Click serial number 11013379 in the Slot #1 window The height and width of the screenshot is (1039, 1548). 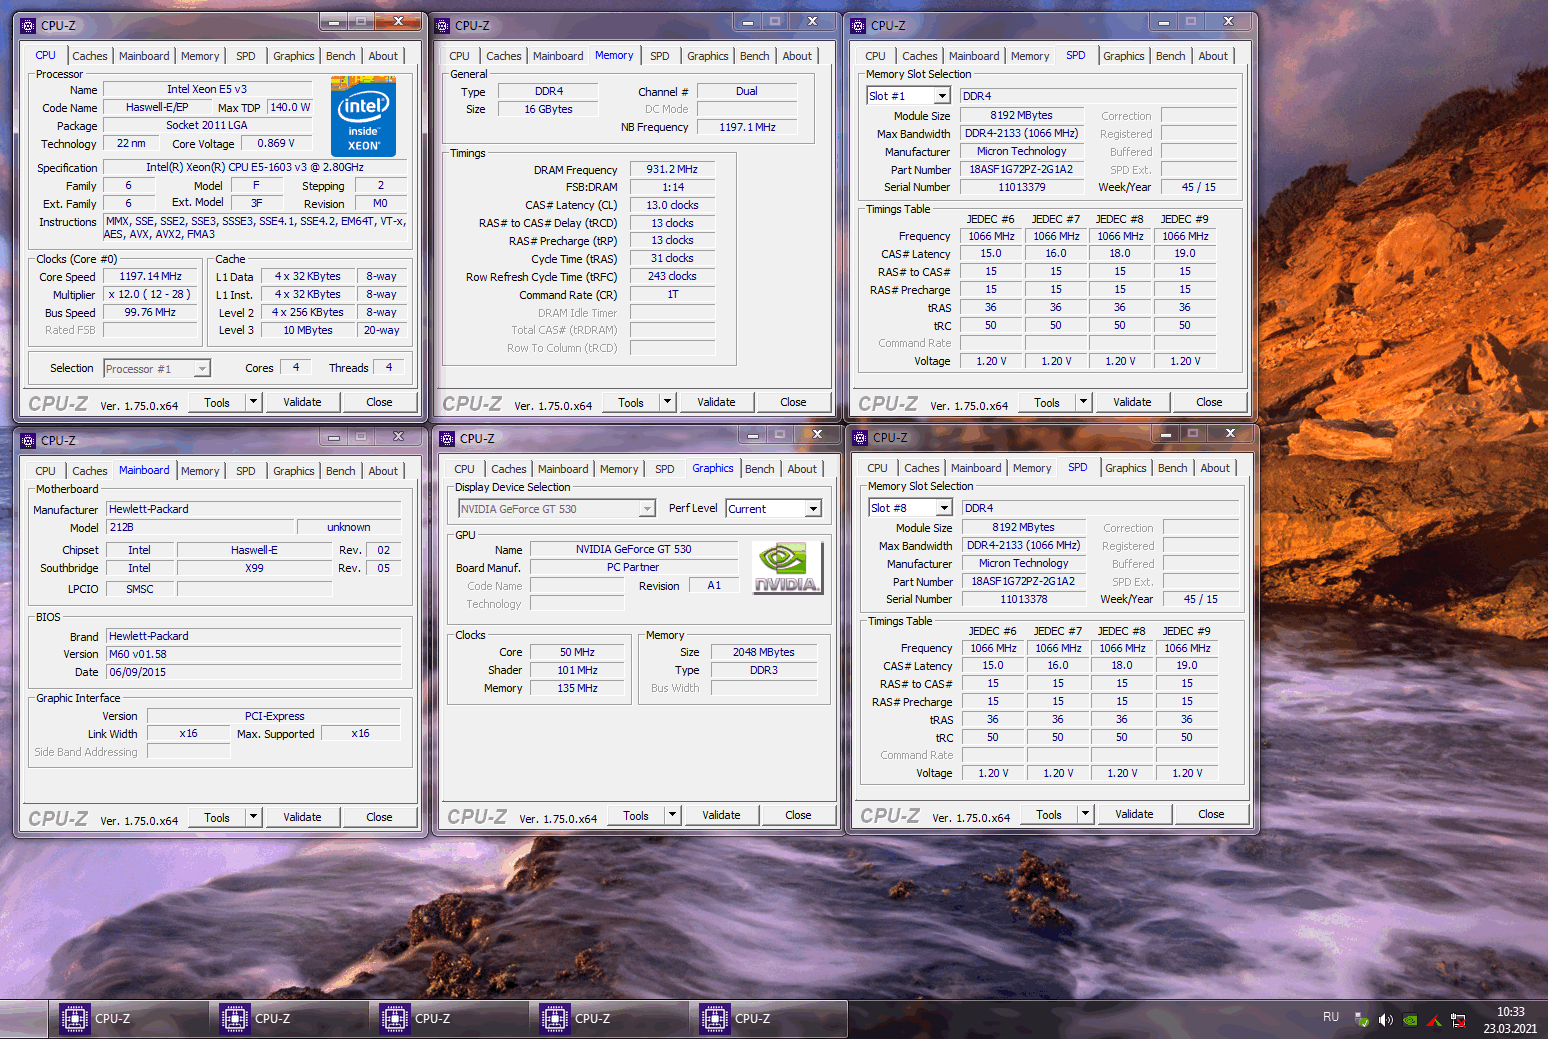click(1022, 187)
